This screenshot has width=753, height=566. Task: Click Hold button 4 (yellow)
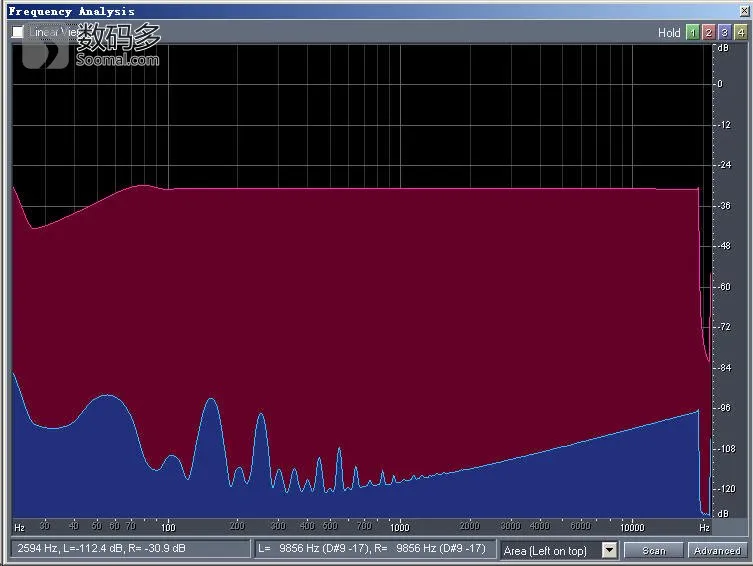[741, 32]
